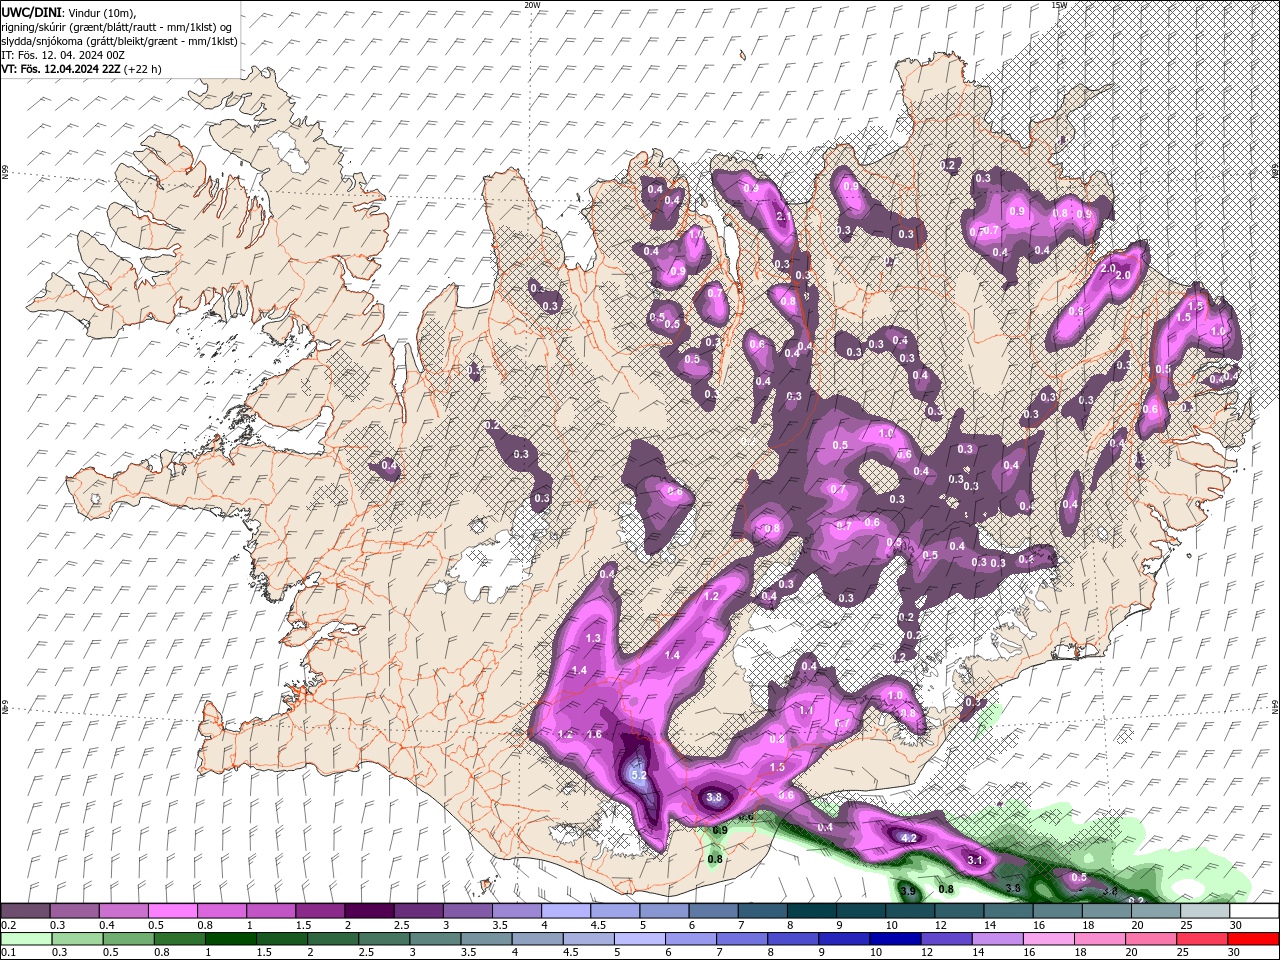Click the 3.9 rain value at the bottom
The image size is (1280, 960).
pos(907,889)
